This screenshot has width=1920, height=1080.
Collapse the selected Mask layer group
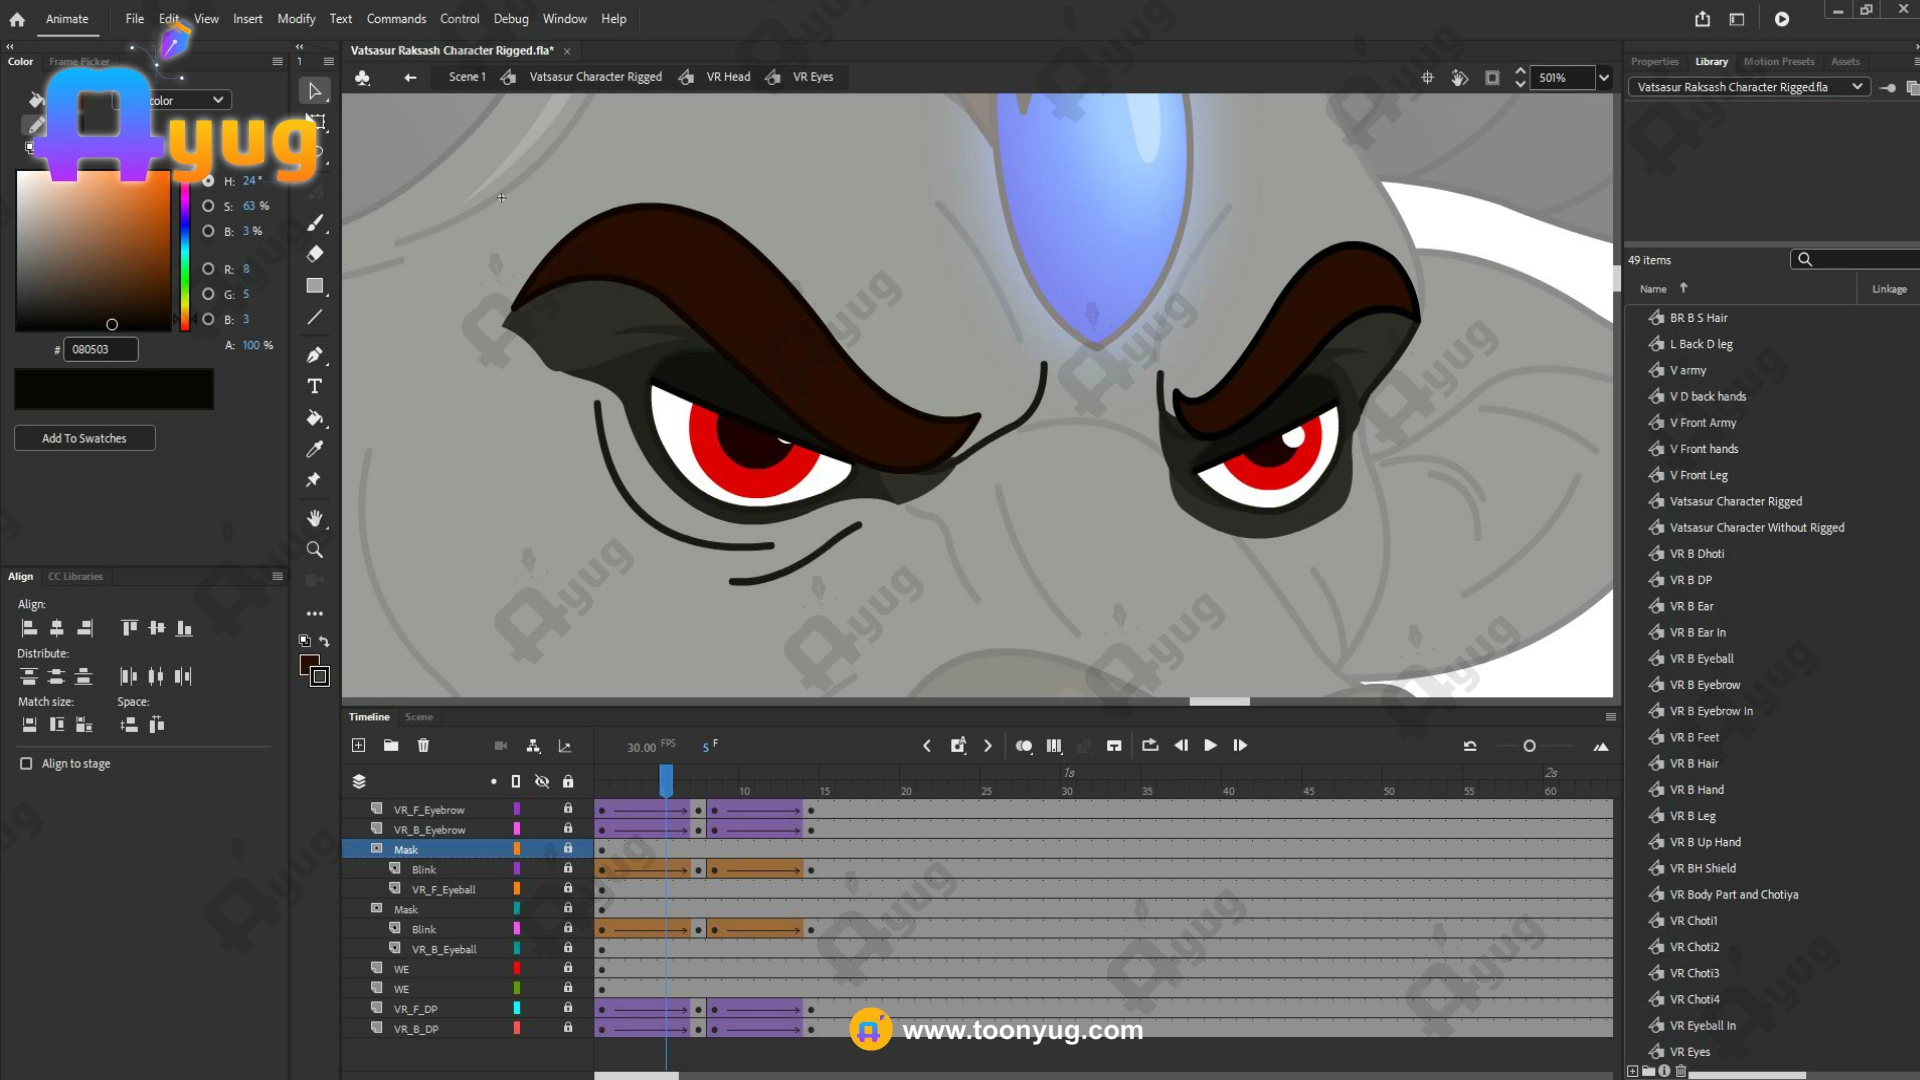[x=377, y=849]
